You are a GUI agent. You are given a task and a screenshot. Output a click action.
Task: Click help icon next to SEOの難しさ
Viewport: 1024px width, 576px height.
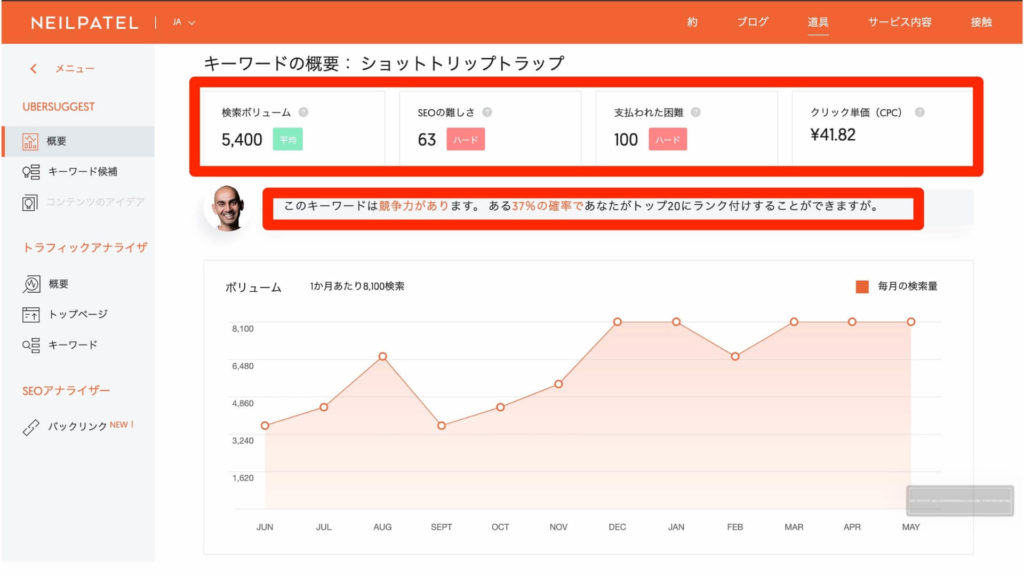[x=487, y=113]
